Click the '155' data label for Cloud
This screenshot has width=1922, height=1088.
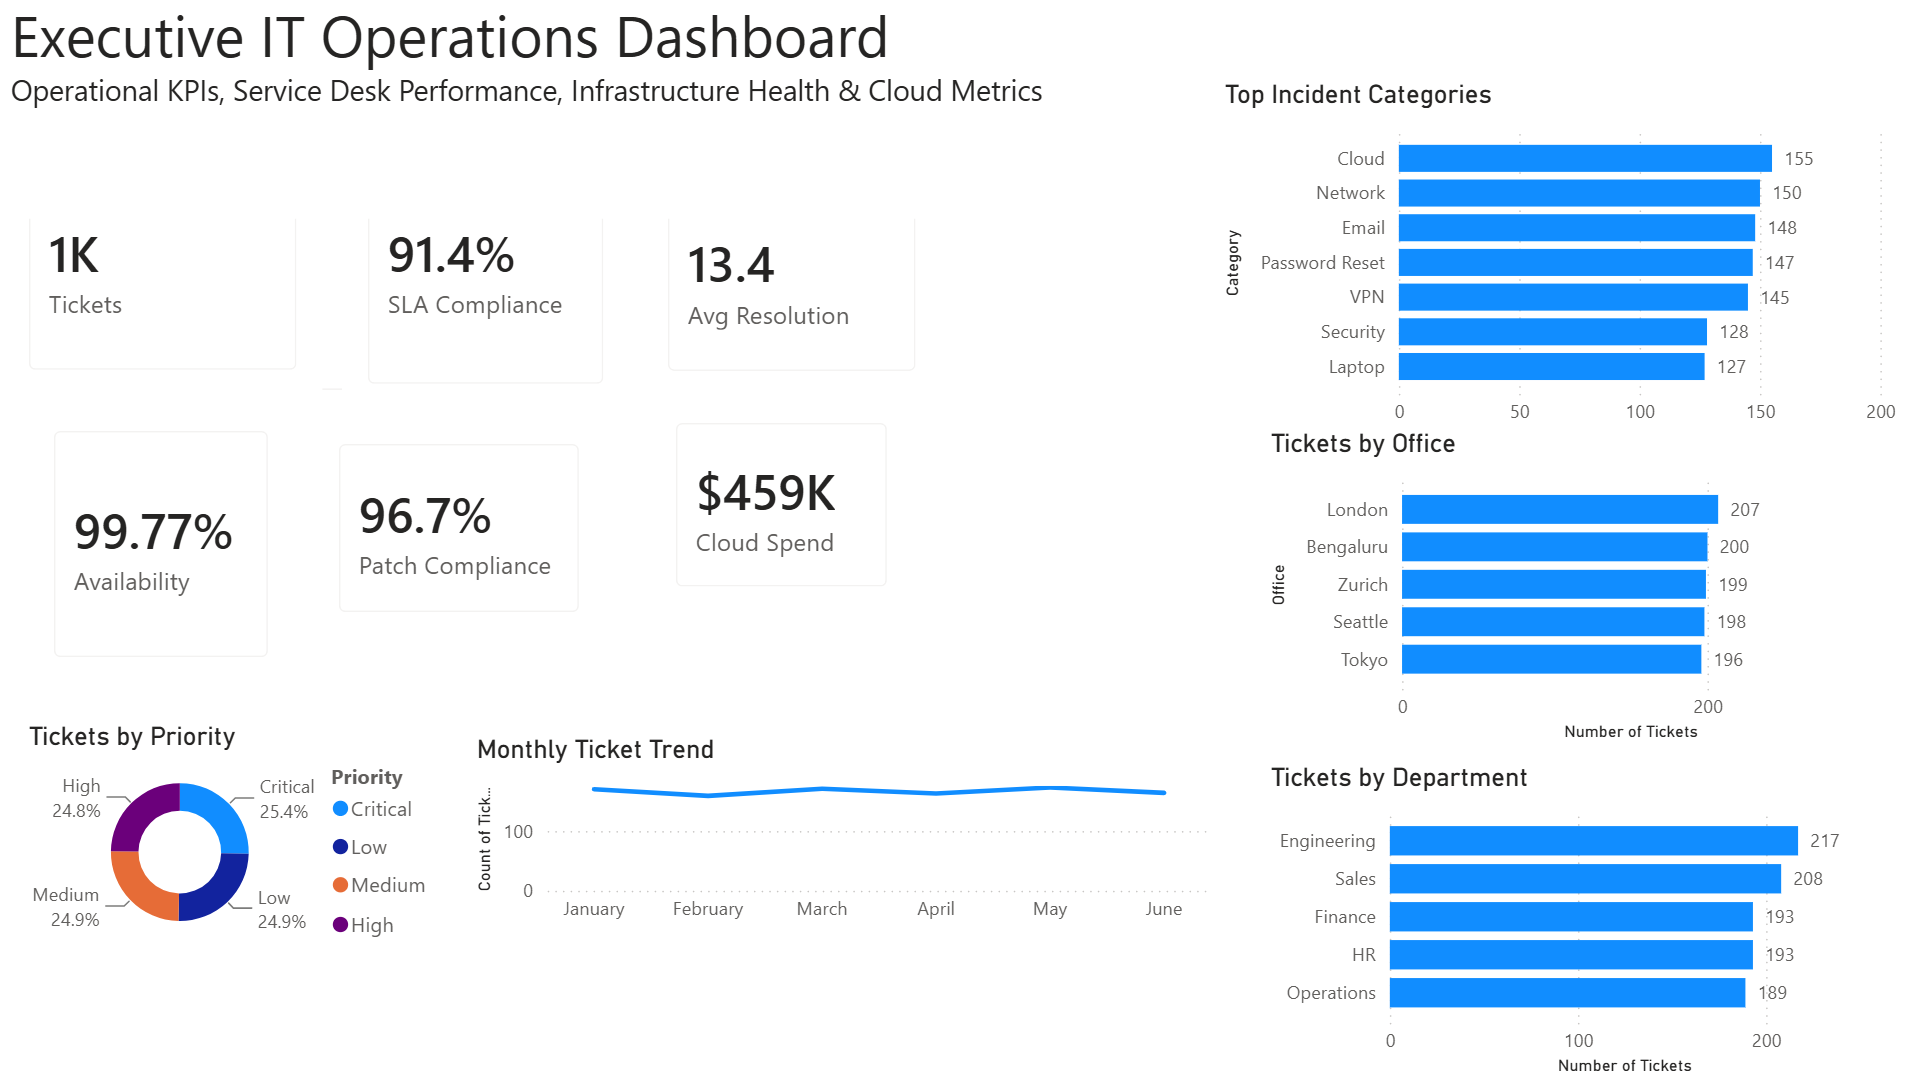1799,159
